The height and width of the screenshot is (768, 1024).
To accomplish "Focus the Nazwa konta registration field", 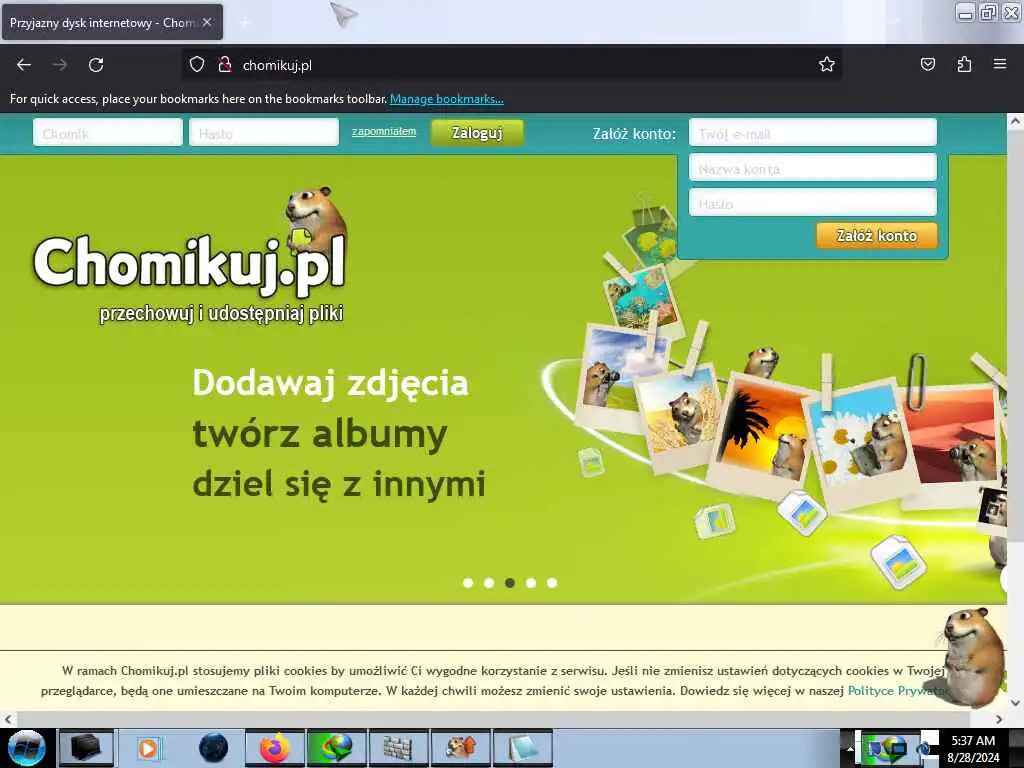I will tap(813, 168).
